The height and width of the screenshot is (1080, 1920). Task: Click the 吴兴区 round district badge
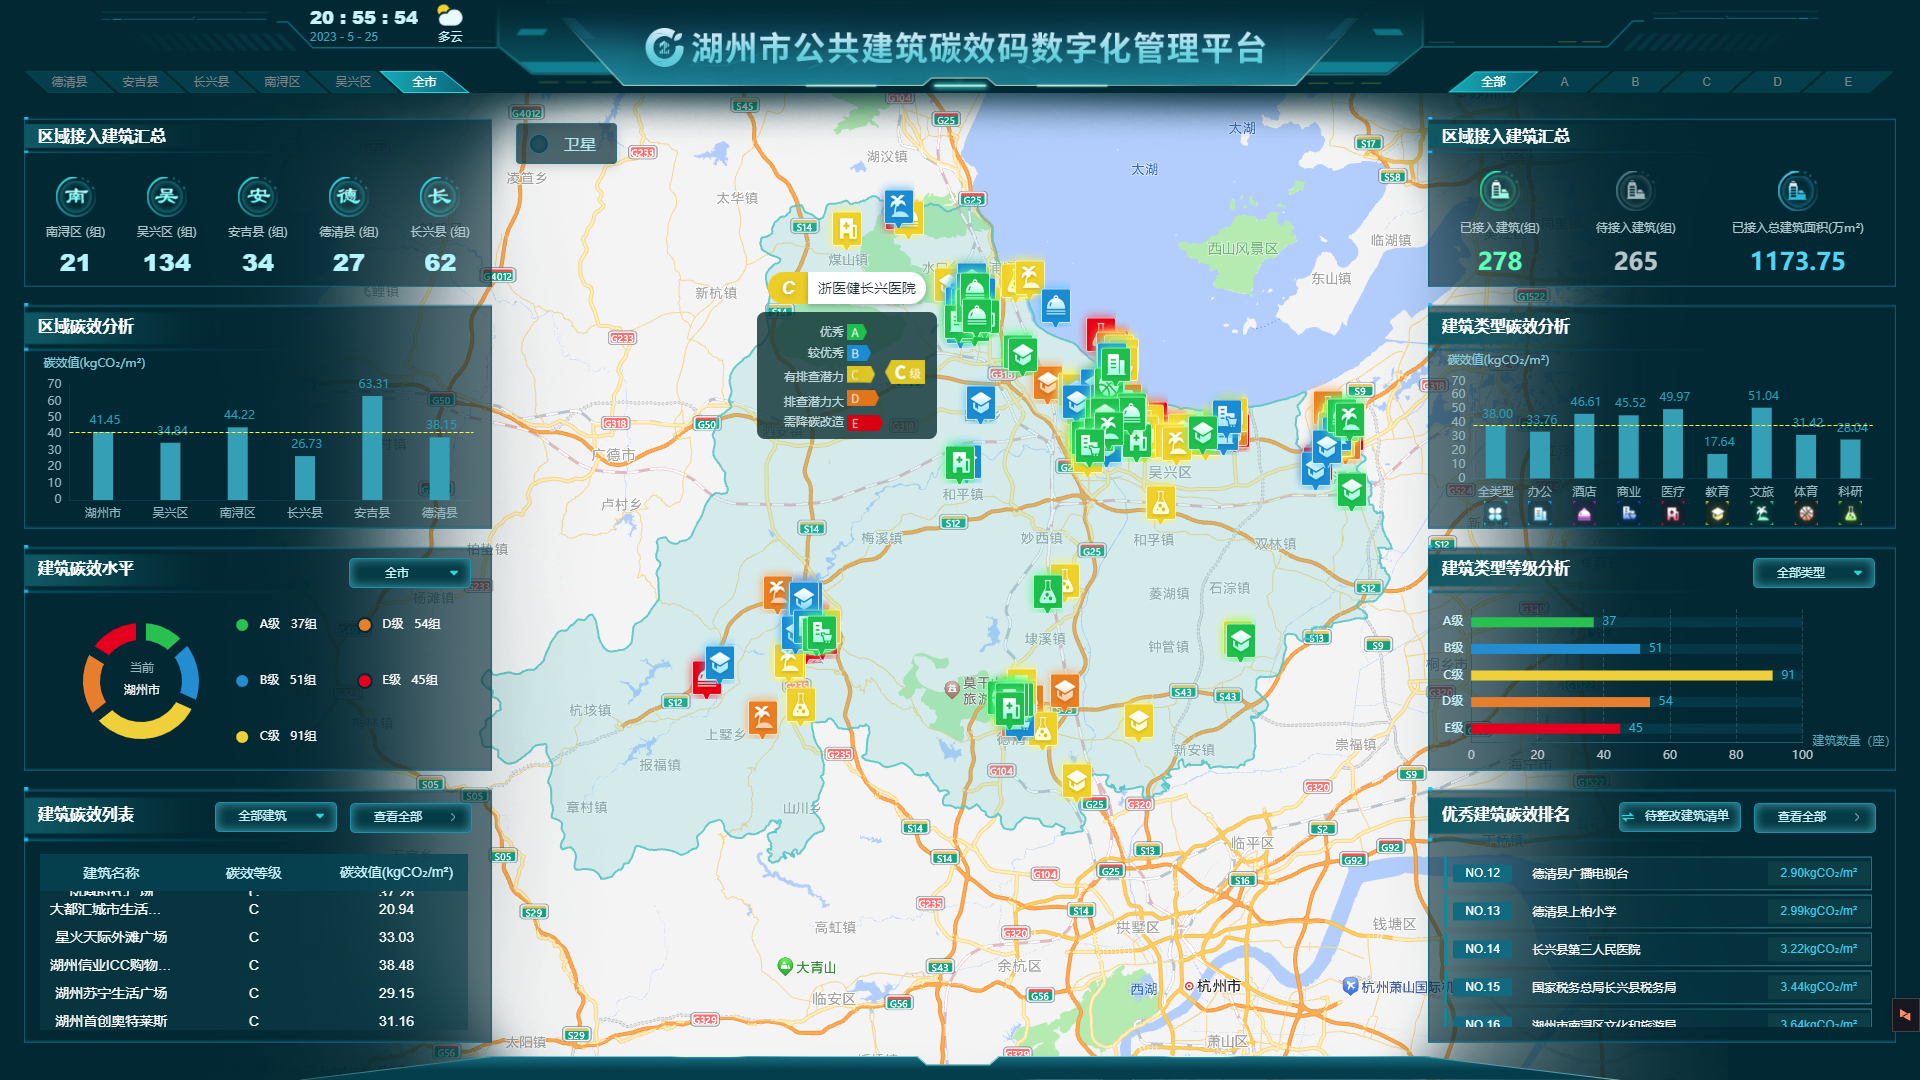[167, 196]
